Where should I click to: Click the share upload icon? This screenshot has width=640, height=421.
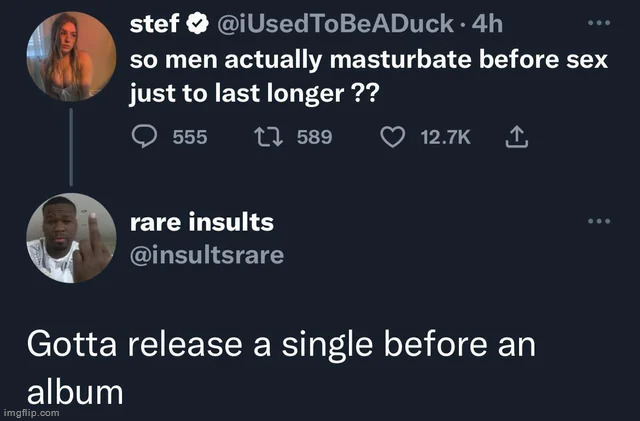click(517, 137)
